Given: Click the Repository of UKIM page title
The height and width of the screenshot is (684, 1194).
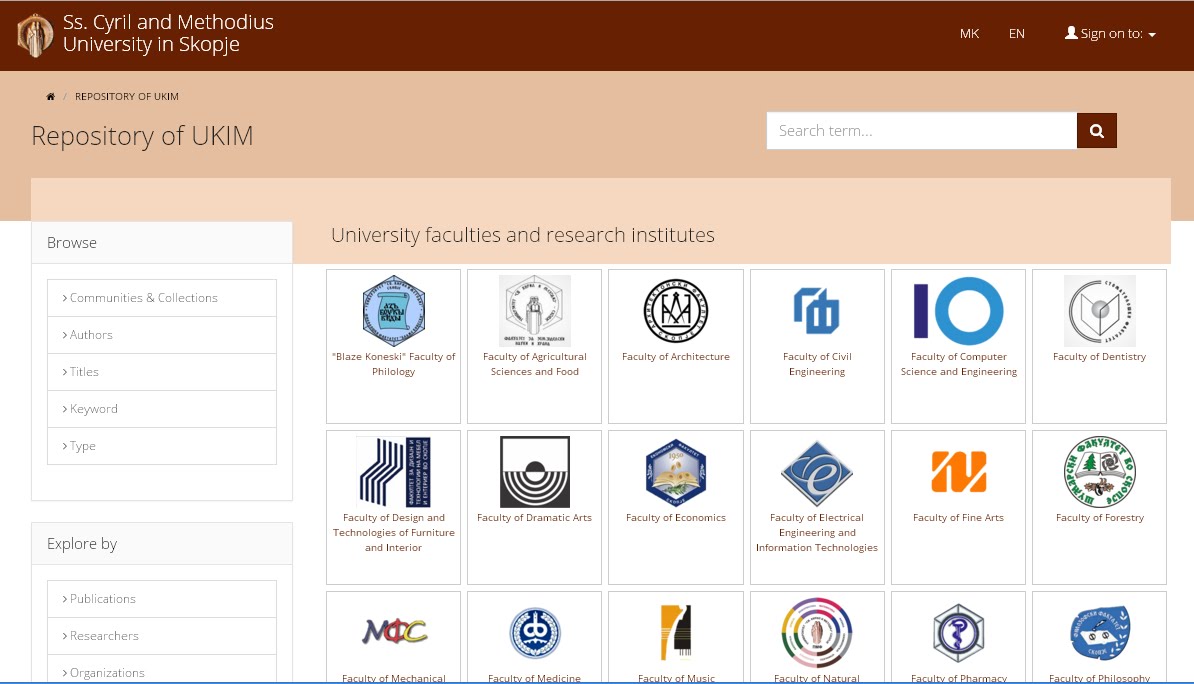Looking at the screenshot, I should [142, 136].
